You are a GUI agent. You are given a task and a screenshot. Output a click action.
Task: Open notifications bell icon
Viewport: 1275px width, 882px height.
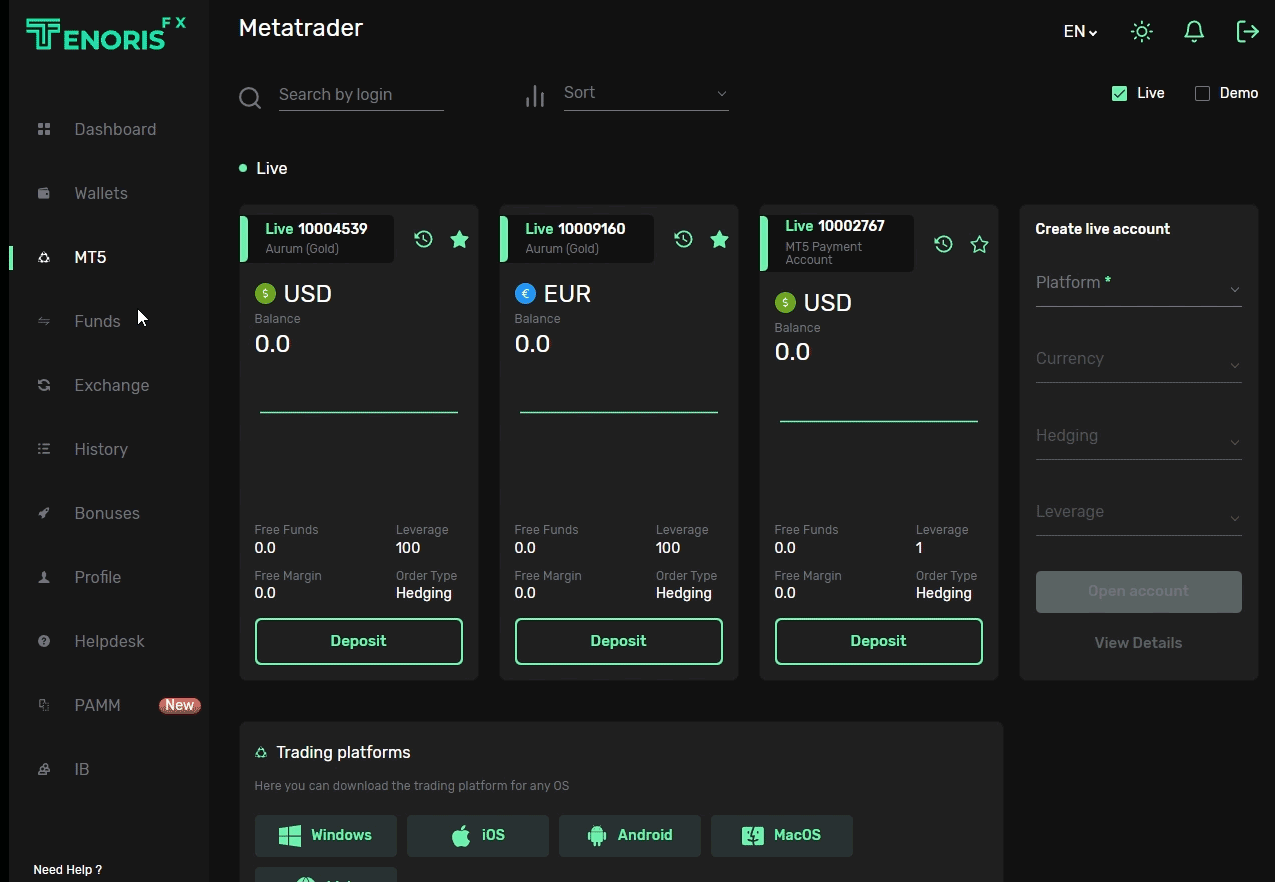tap(1193, 32)
